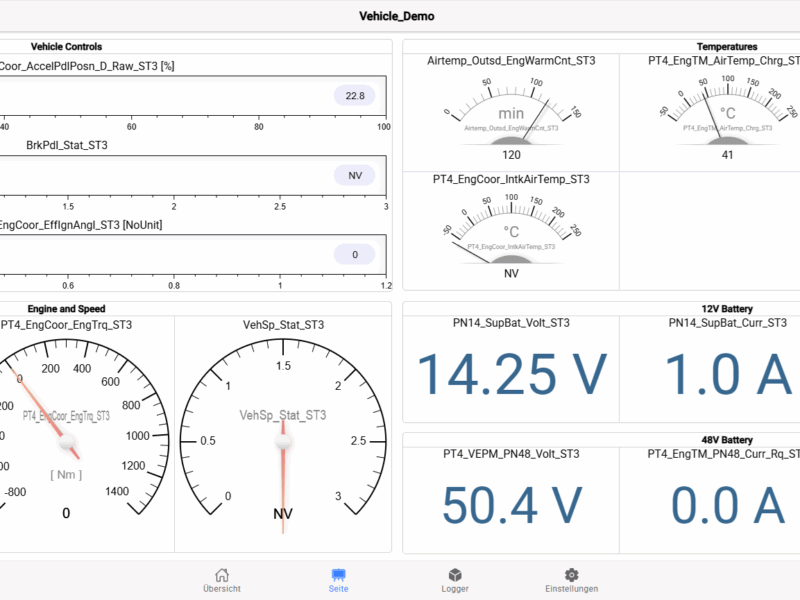The height and width of the screenshot is (600, 800).
Task: Click the PT4_EngCoor_IntkAirTemp_ST3 gauge
Action: click(x=511, y=232)
